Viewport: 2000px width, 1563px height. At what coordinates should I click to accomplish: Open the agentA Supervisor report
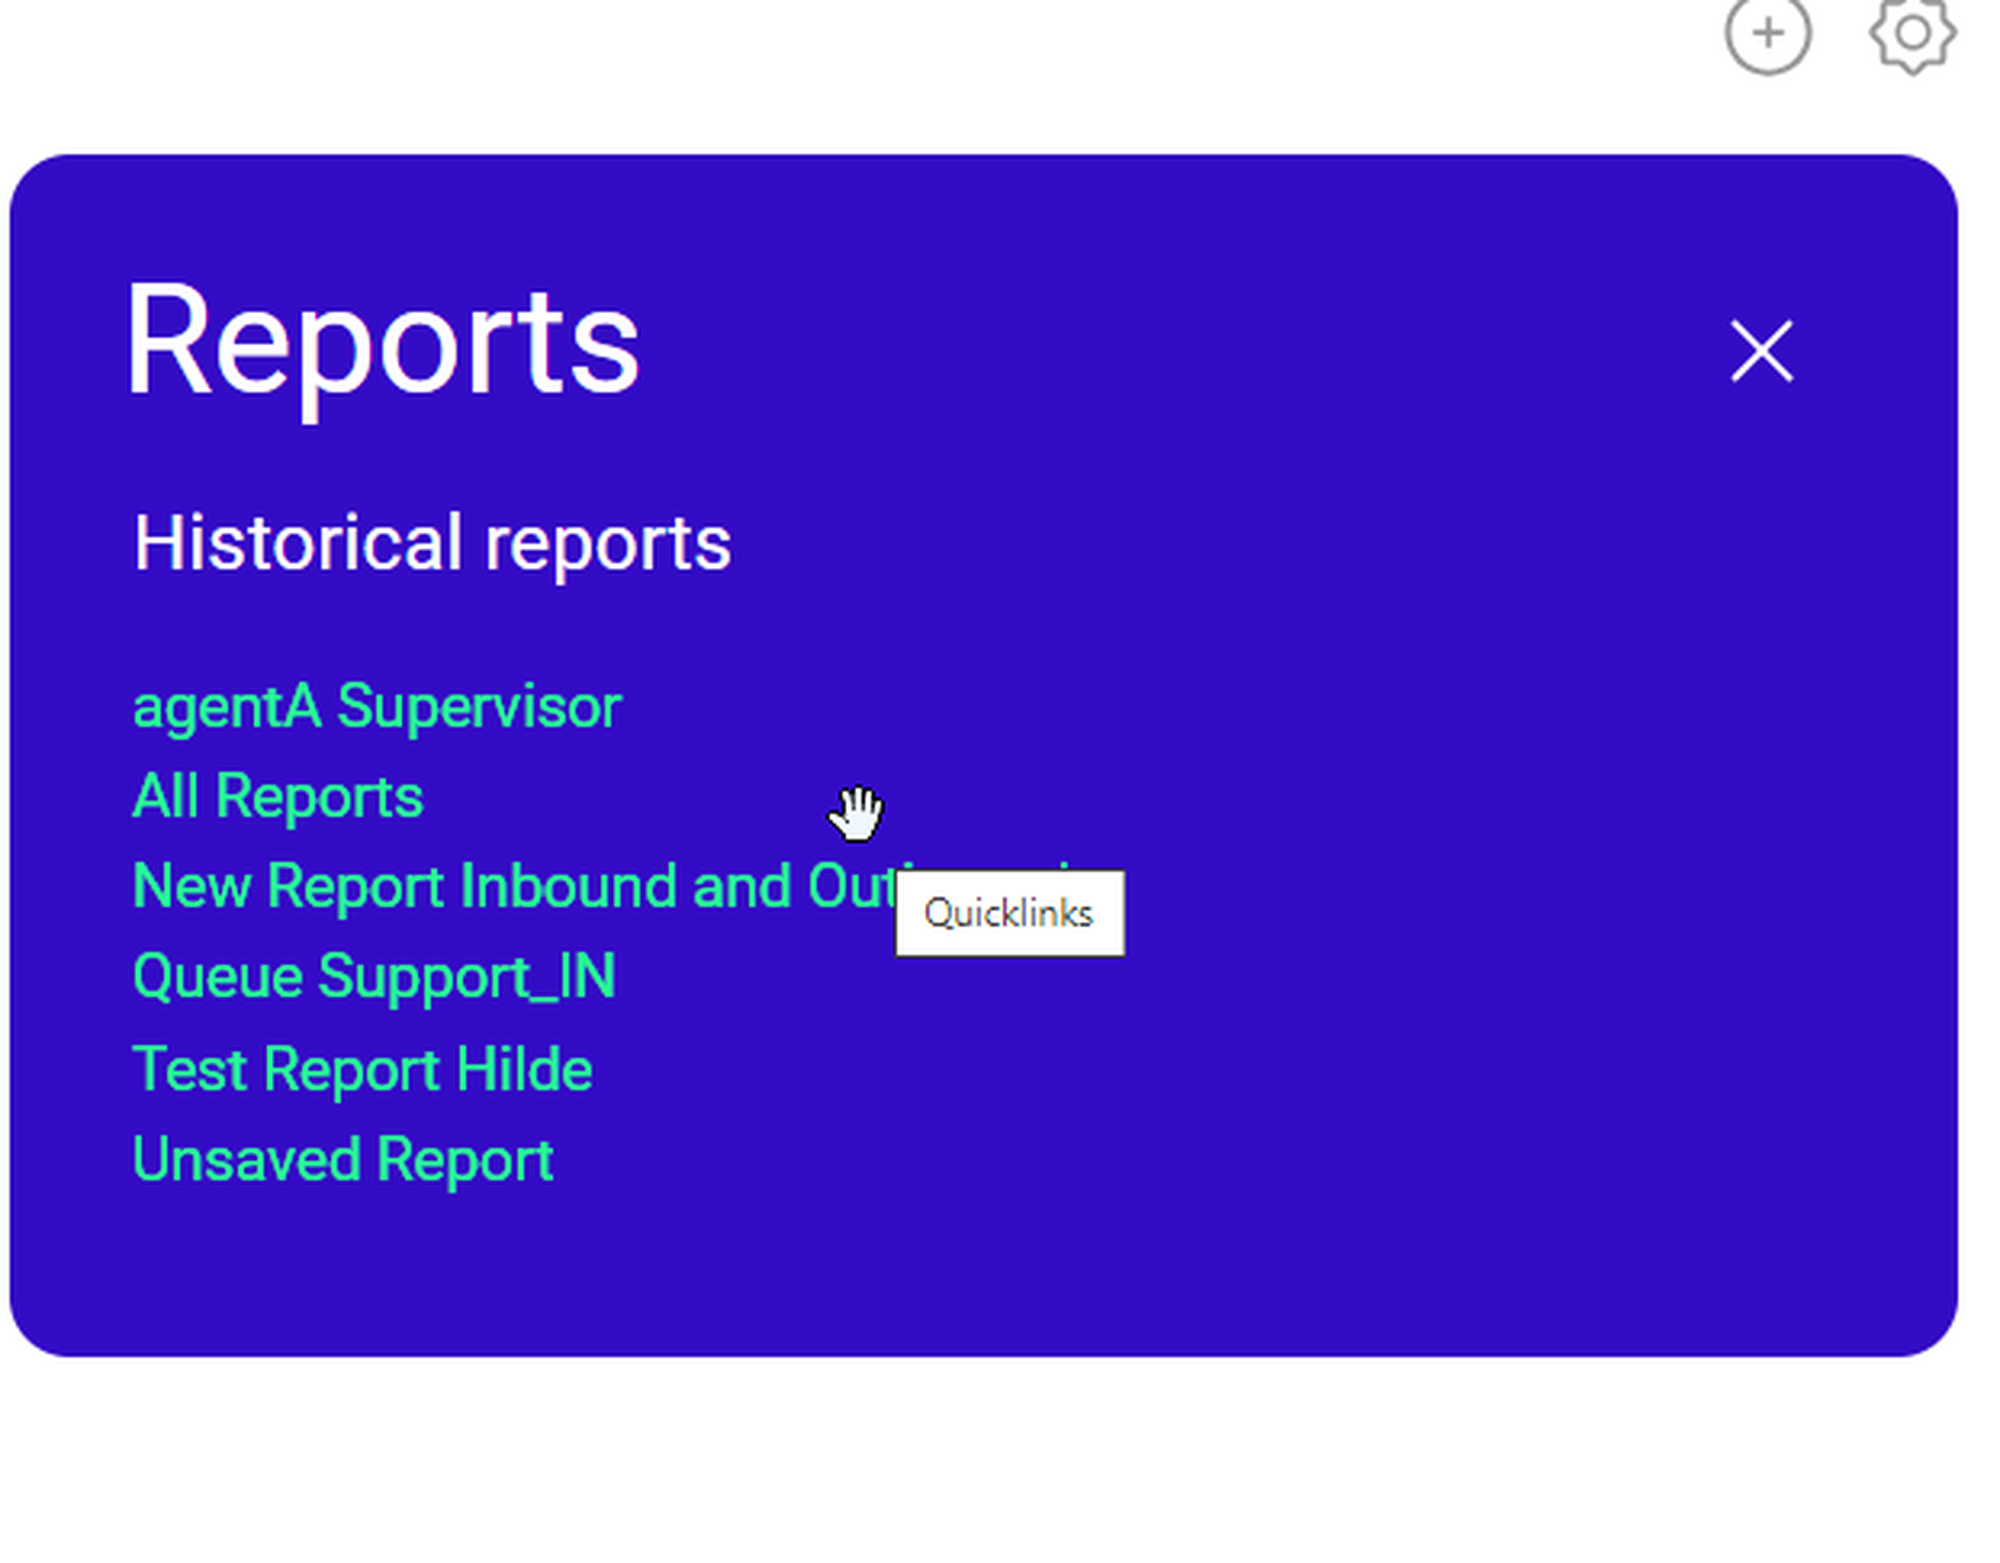376,707
